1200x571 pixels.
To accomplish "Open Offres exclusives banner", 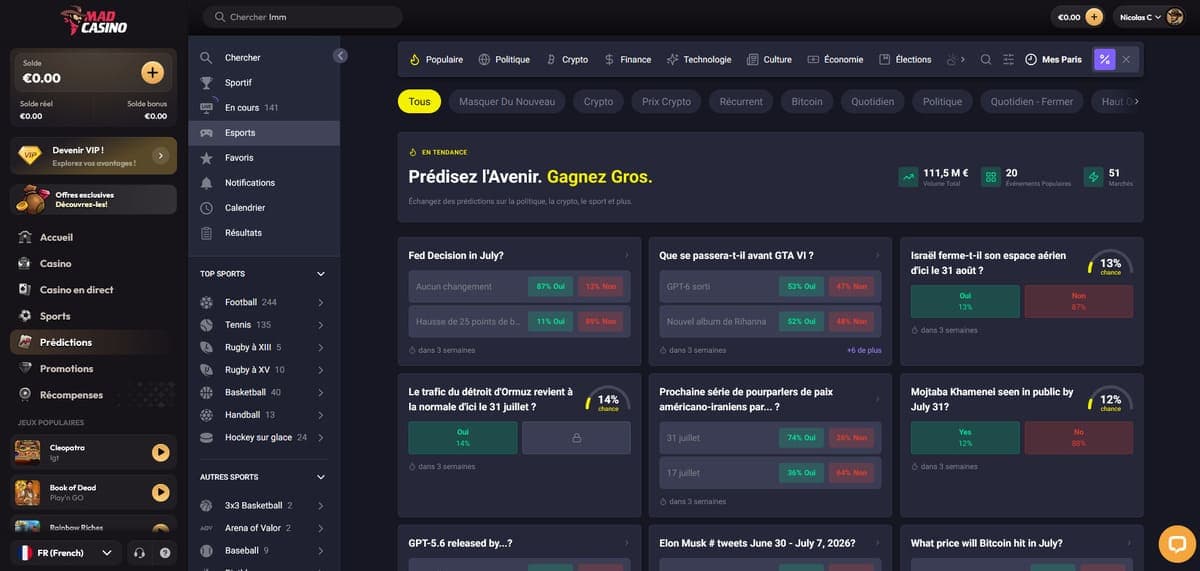I will 94,199.
